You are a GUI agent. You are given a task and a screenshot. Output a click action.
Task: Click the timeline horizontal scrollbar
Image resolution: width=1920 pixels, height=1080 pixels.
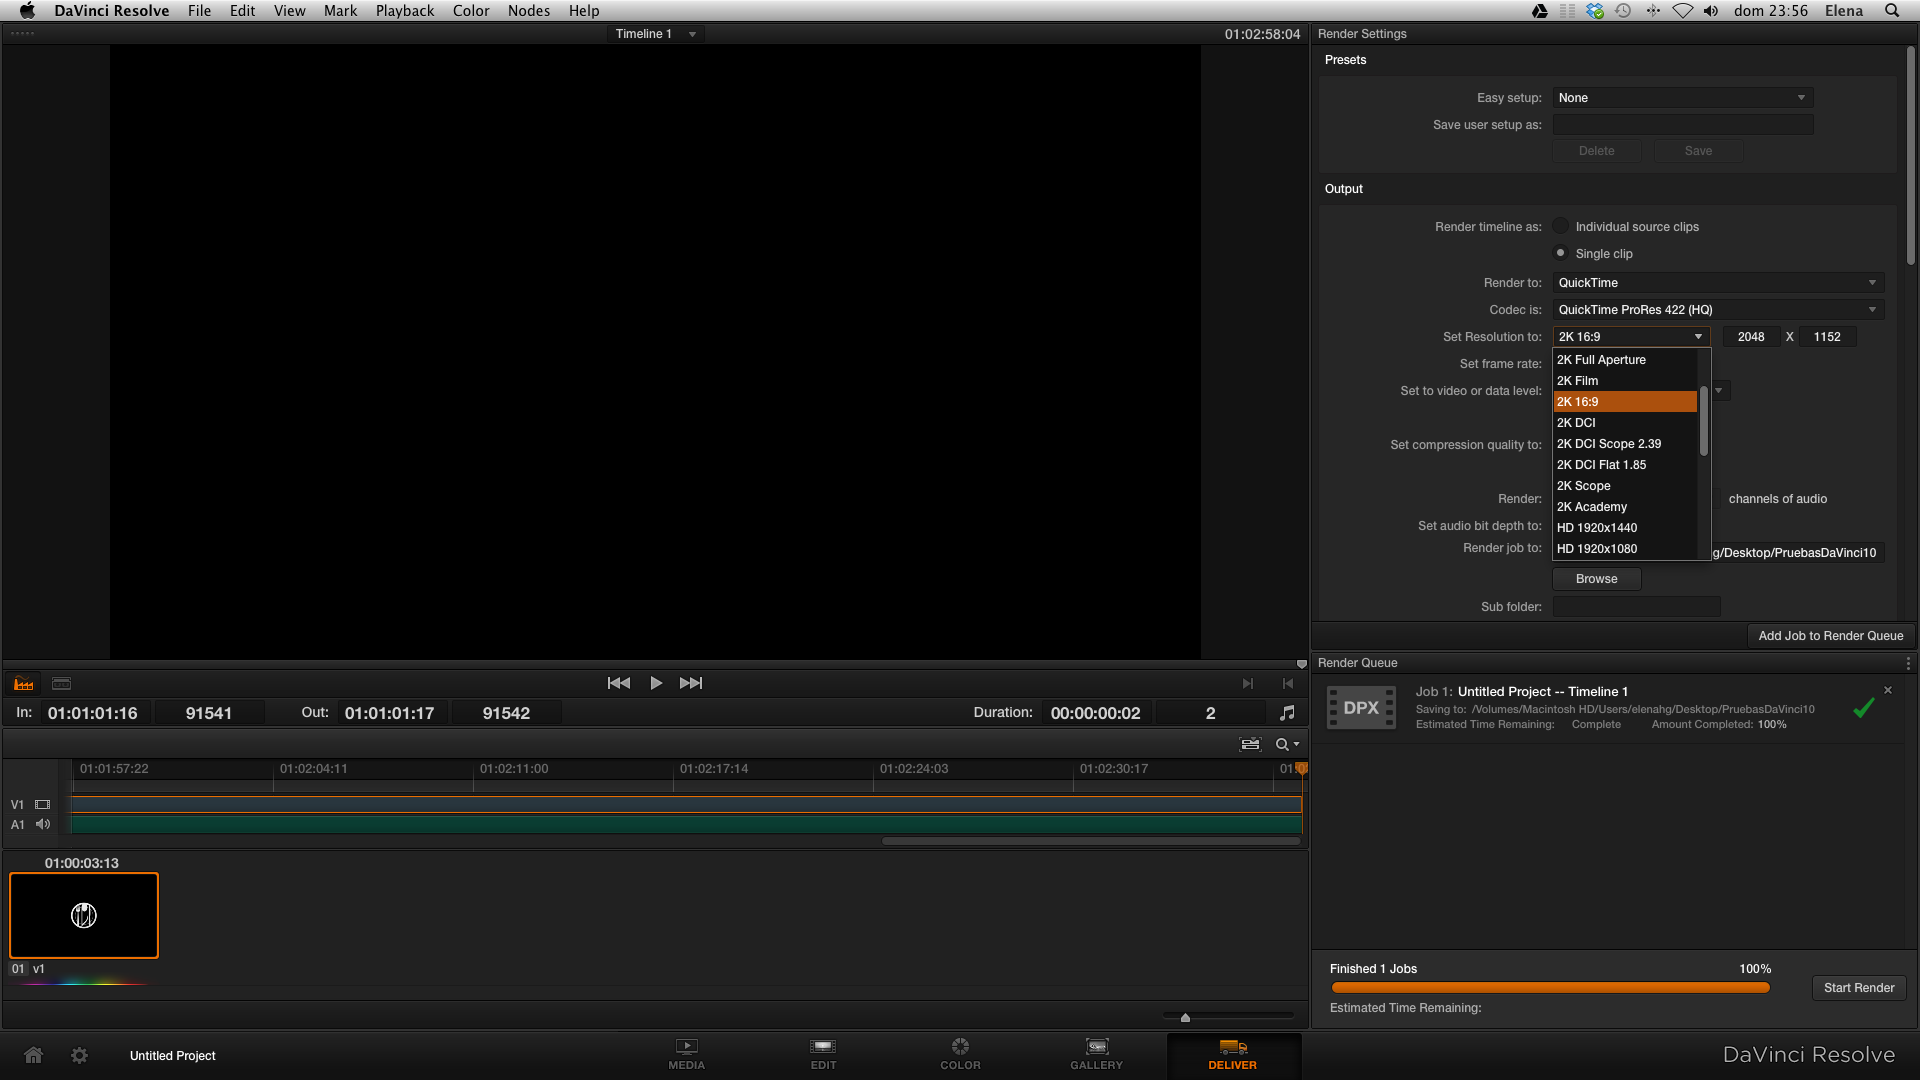tap(1091, 841)
